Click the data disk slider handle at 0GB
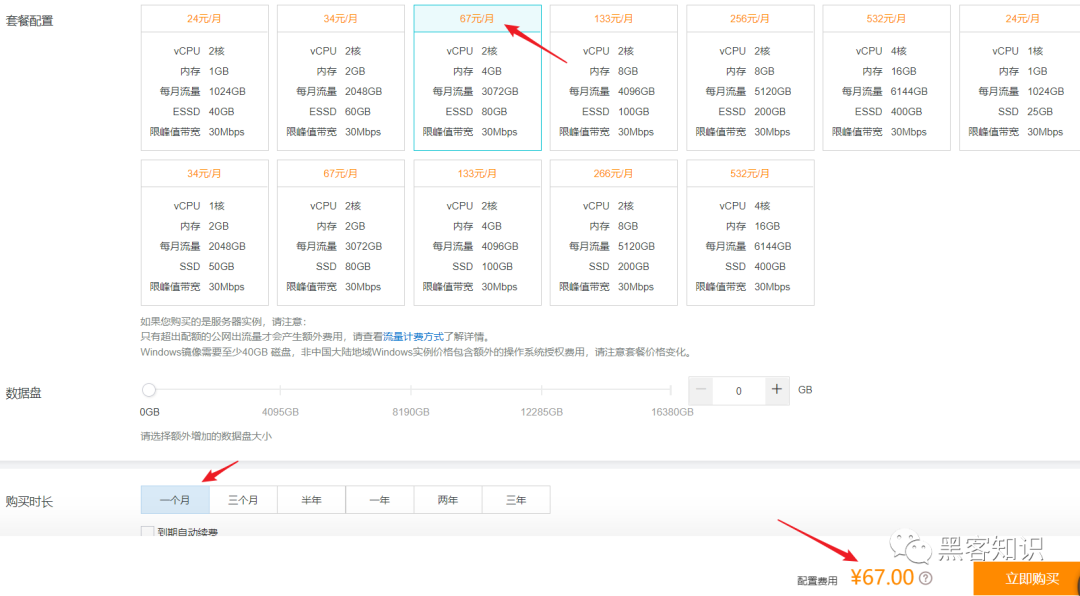This screenshot has width=1080, height=596. [x=149, y=391]
